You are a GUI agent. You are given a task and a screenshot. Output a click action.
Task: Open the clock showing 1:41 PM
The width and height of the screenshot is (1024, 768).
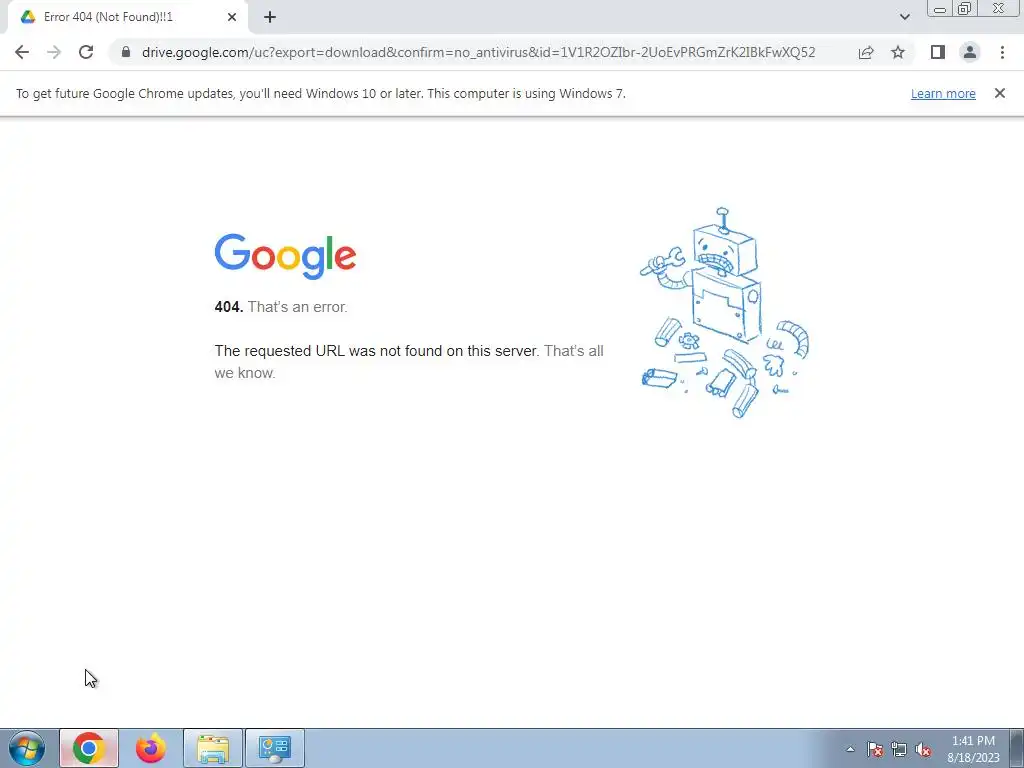pos(973,749)
